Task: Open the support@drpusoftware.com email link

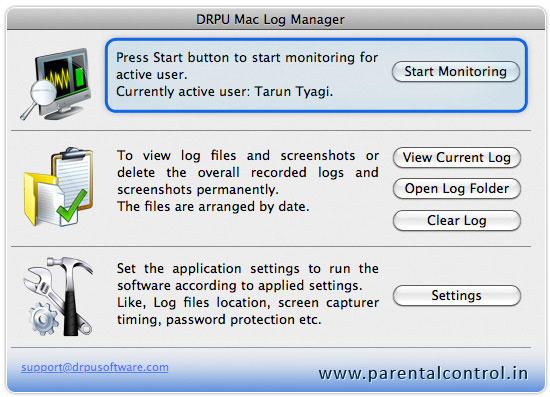Action: click(95, 367)
